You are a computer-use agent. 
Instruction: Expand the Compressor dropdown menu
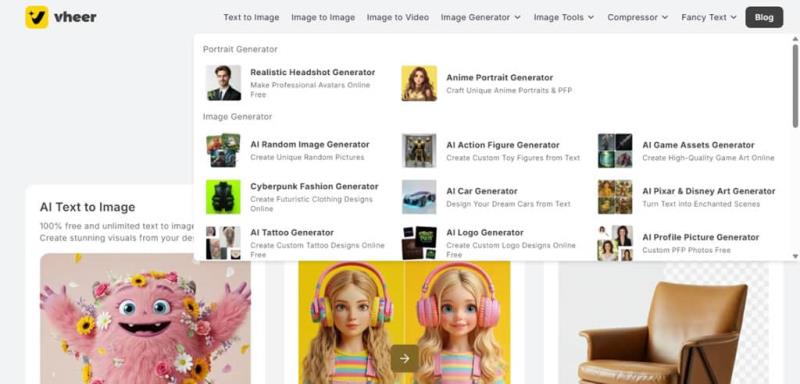point(638,17)
